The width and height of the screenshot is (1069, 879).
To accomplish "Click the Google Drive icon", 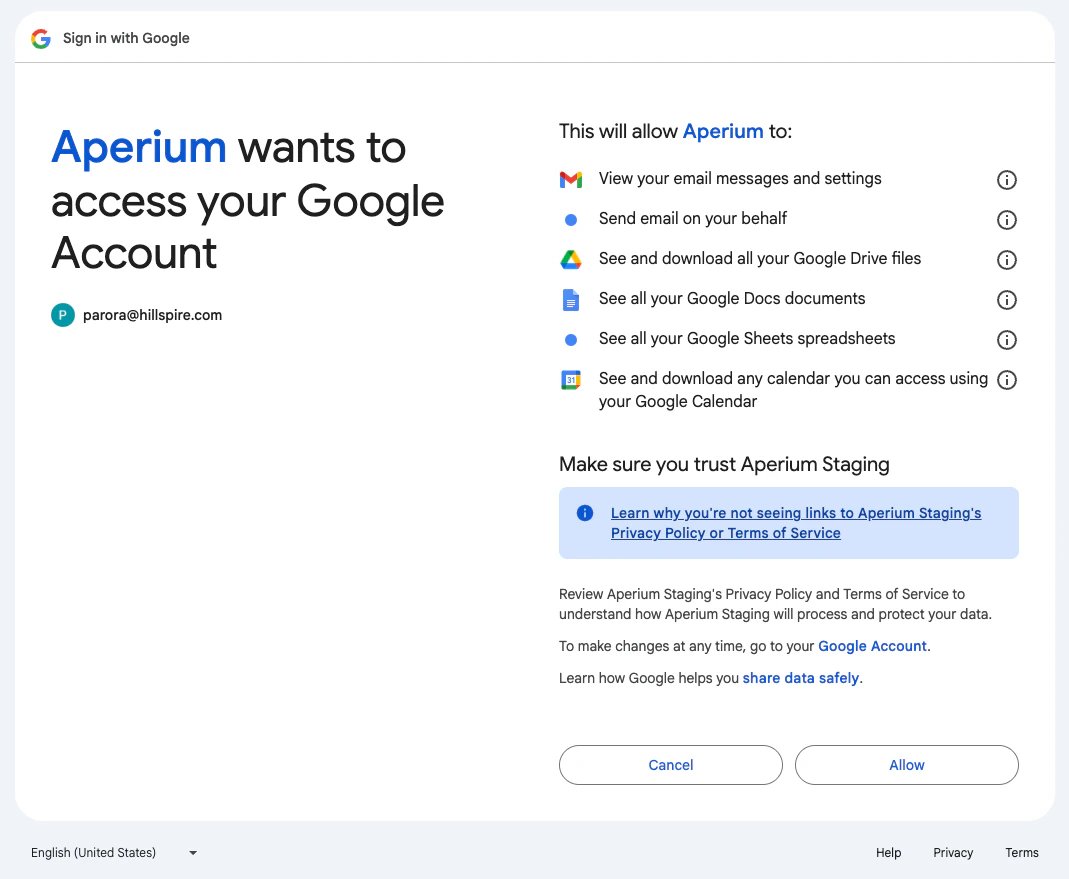I will tap(571, 259).
